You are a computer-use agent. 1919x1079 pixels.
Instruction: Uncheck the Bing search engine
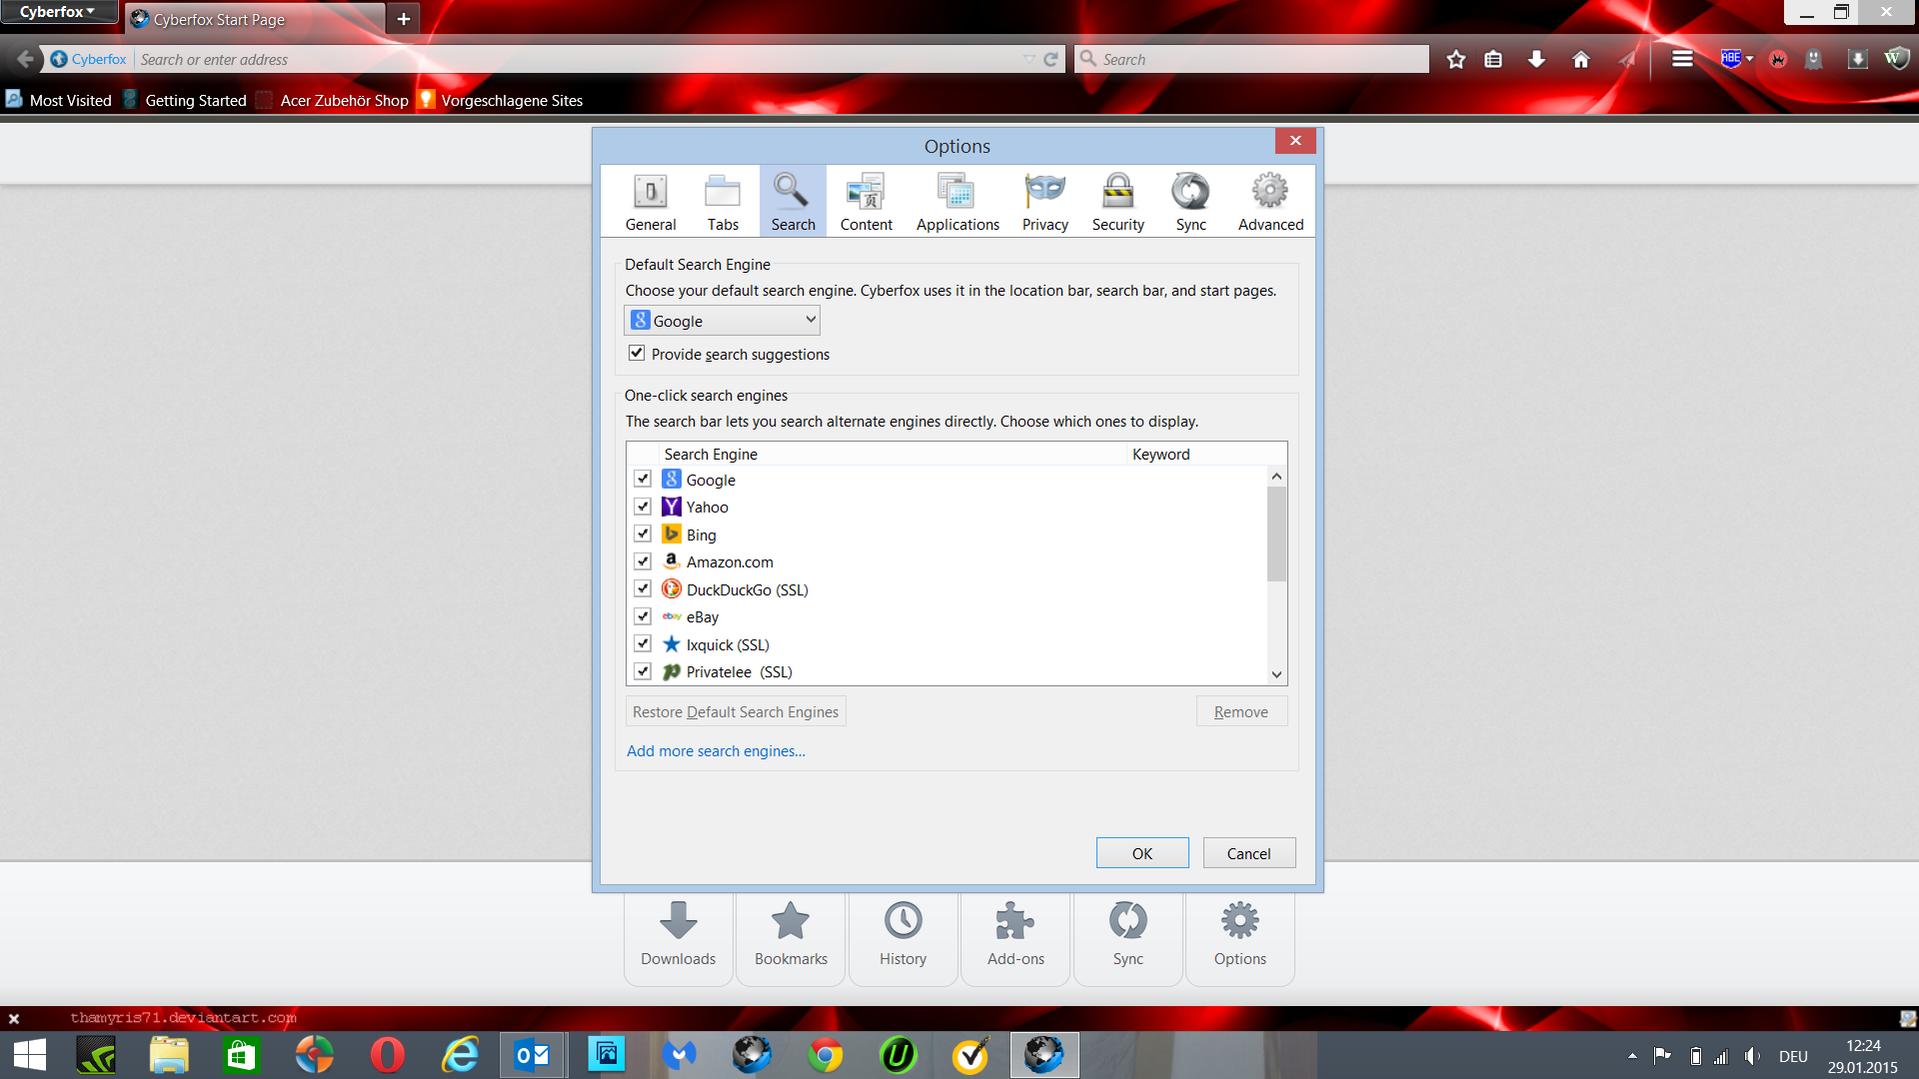642,534
